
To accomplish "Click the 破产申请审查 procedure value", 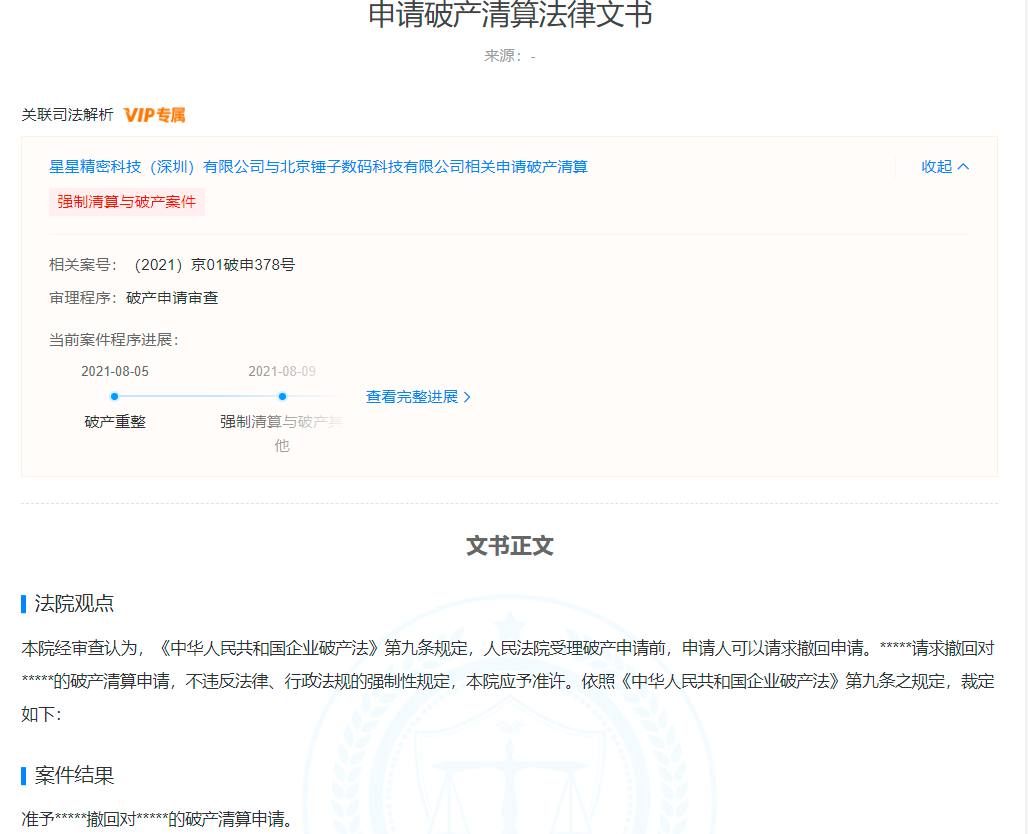I will pos(172,298).
